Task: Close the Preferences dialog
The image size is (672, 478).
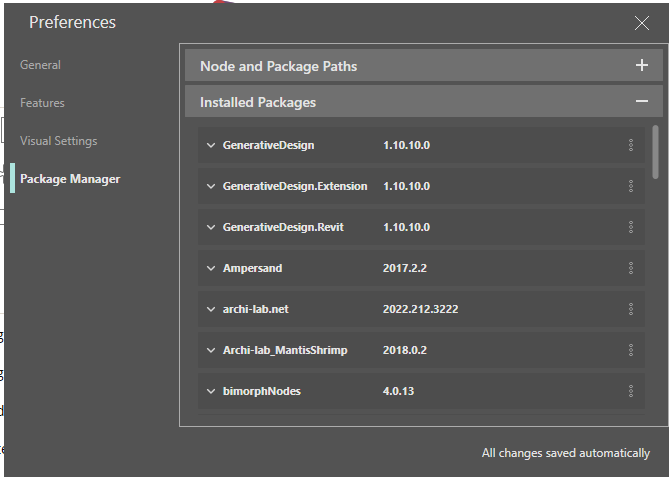Action: (x=642, y=23)
